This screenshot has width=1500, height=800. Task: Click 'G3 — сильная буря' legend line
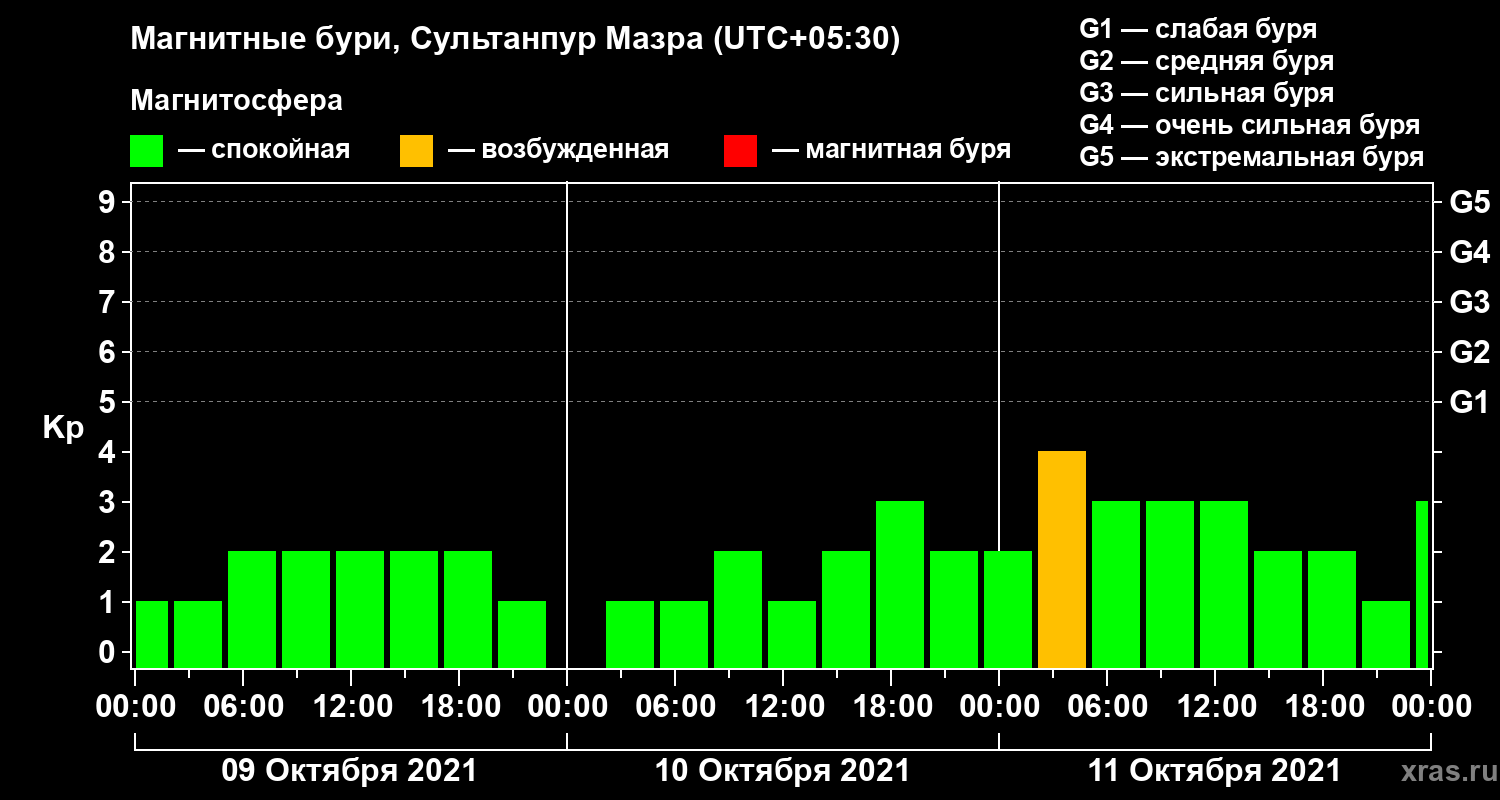[1207, 93]
